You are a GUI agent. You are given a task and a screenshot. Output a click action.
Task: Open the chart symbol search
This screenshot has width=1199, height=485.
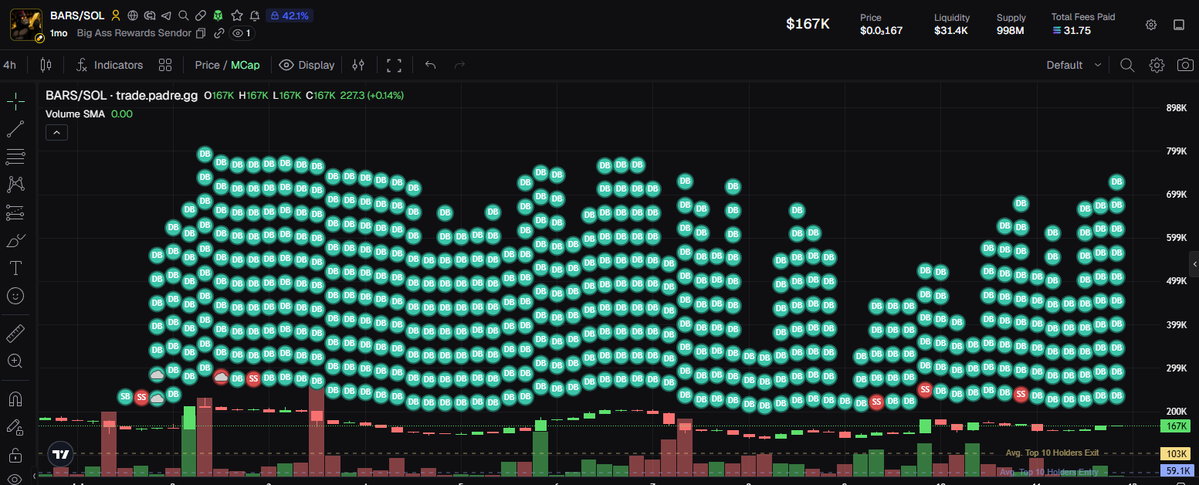pos(1127,65)
